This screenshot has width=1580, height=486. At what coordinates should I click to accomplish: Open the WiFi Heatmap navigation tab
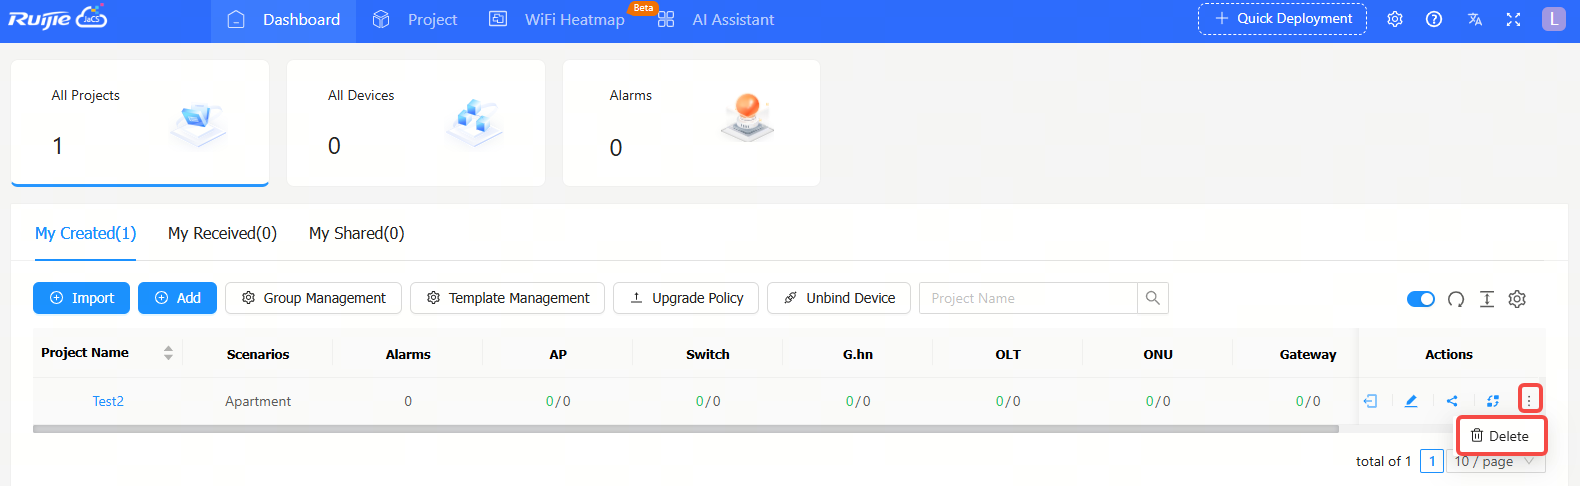click(x=574, y=20)
